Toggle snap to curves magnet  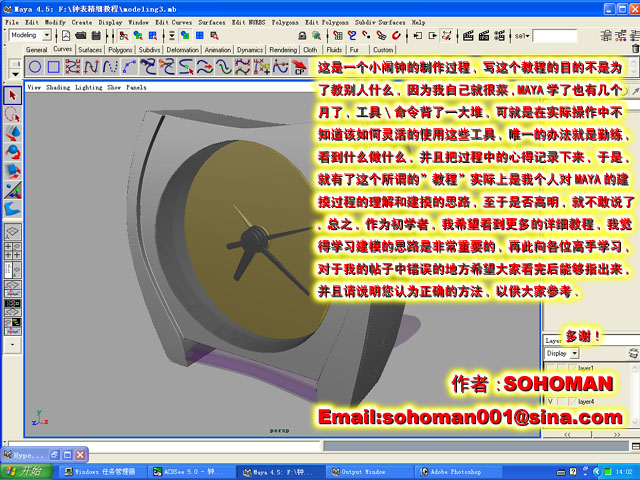click(352, 36)
